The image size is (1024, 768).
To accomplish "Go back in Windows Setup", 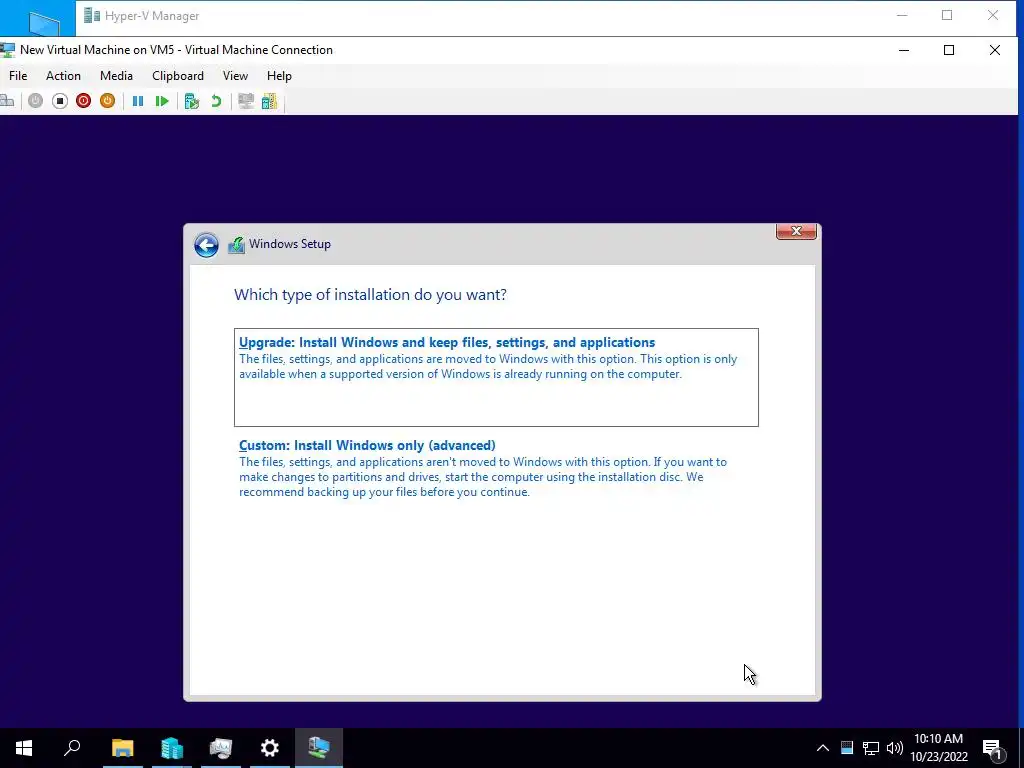I will (206, 246).
